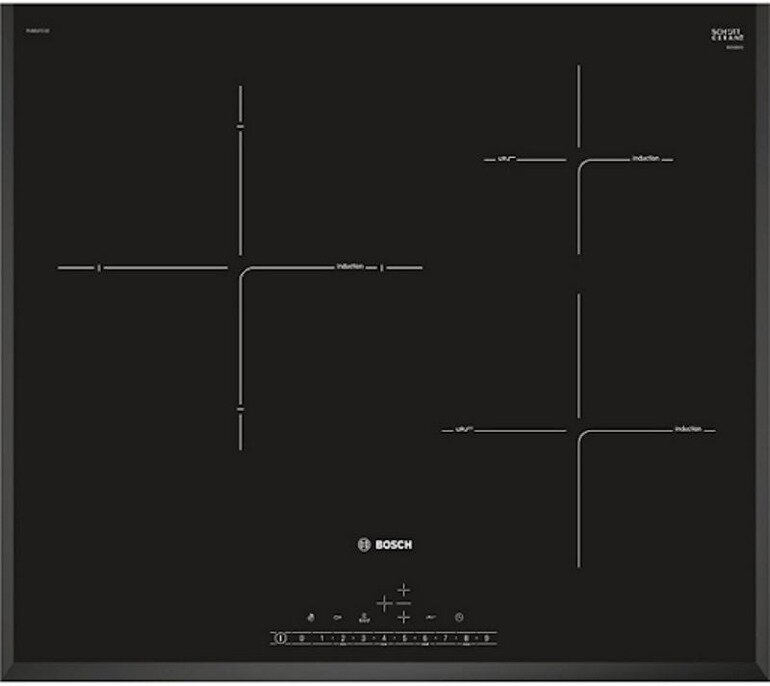This screenshot has width=770, height=686.
Task: Select the large left cooking zone plus symbol
Action: coord(385,604)
